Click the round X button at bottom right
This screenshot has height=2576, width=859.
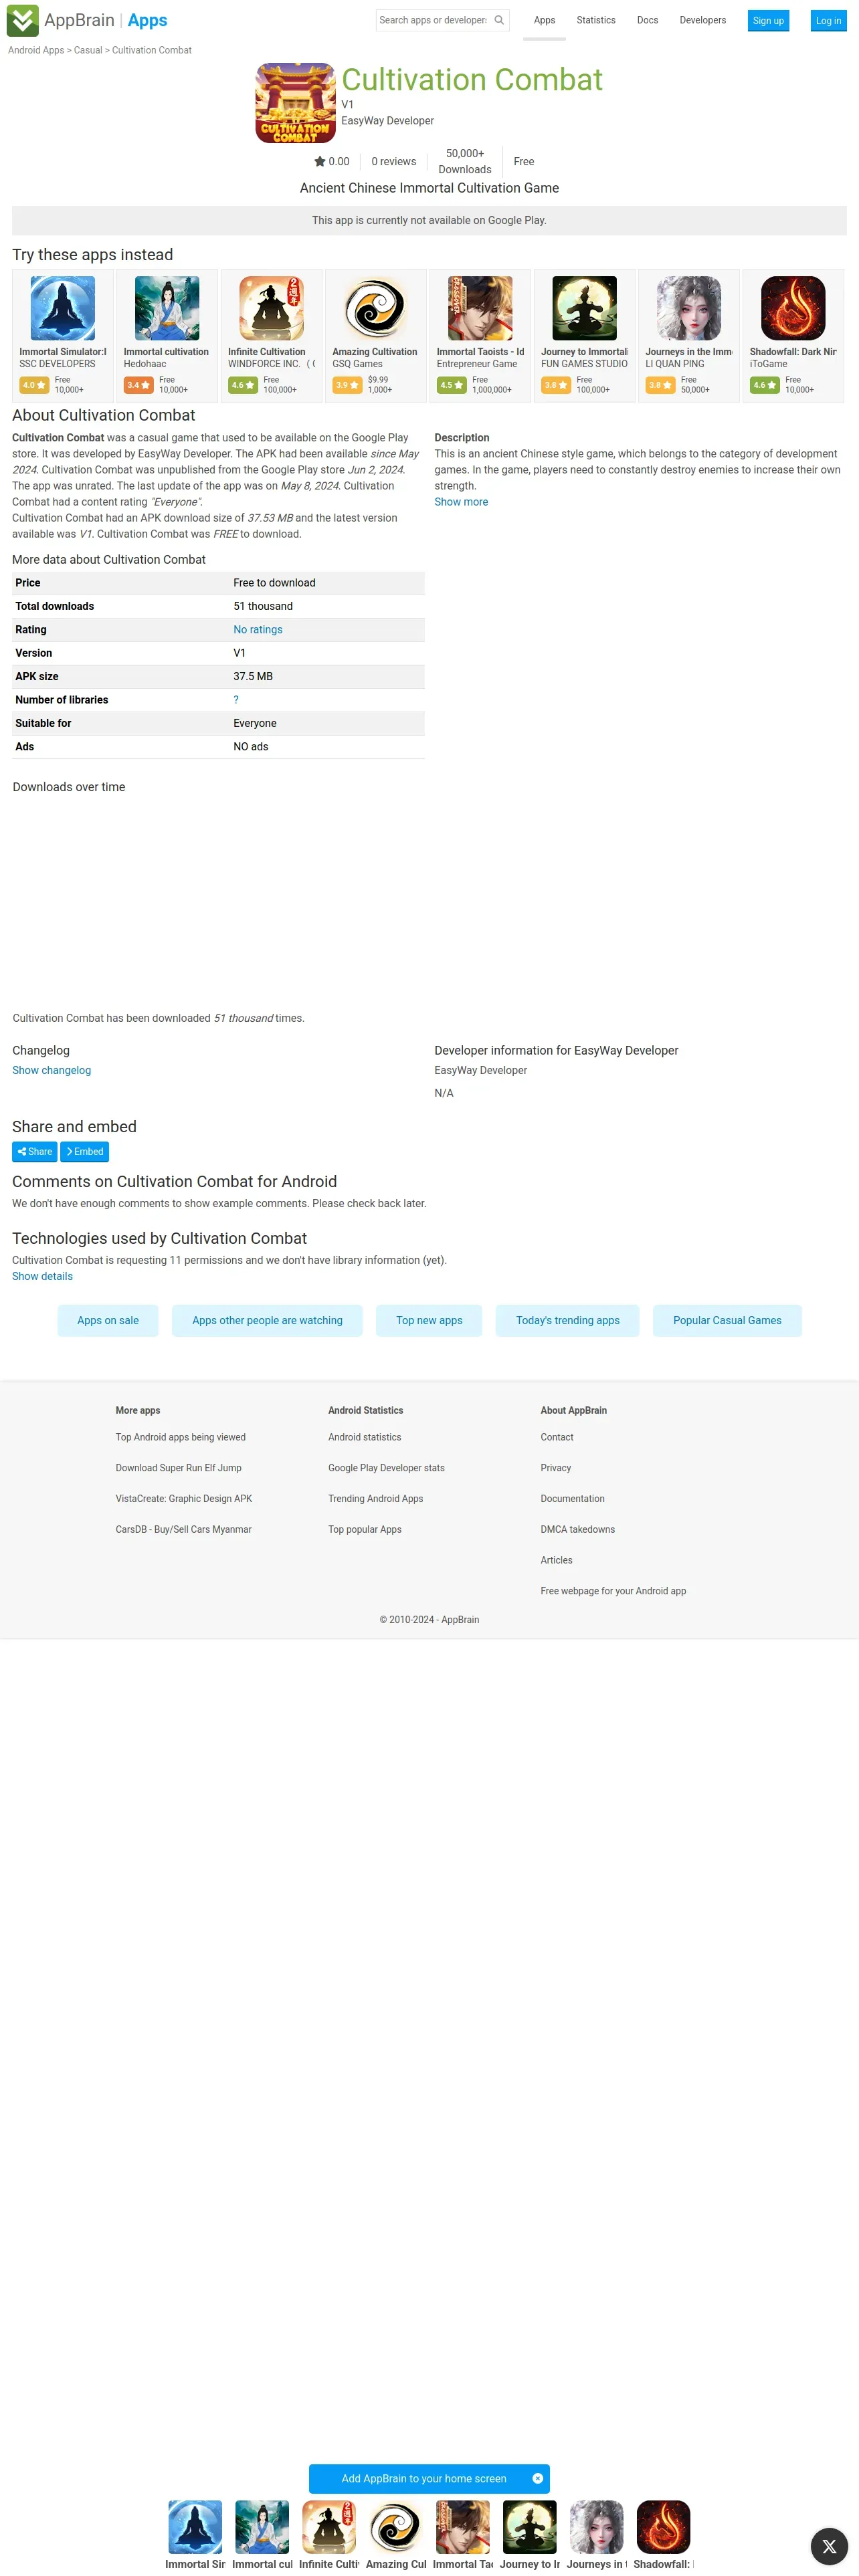(x=829, y=2547)
